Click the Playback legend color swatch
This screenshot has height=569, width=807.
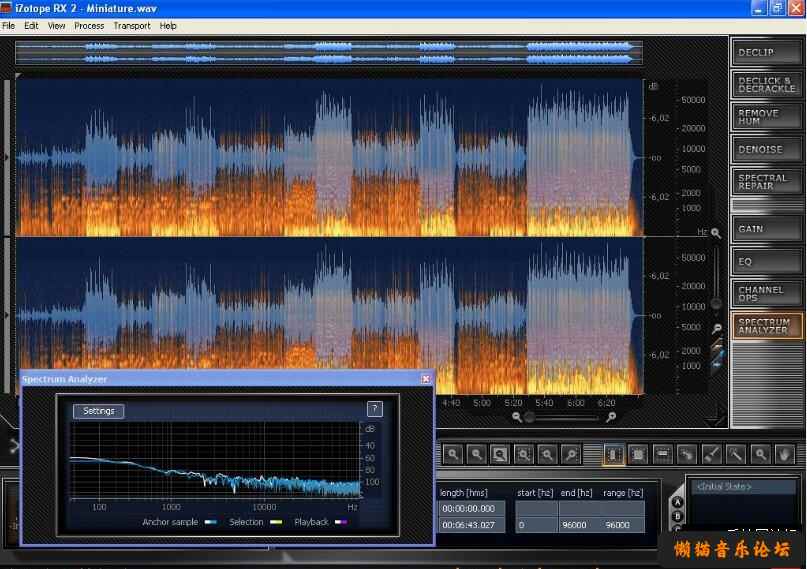tap(341, 522)
